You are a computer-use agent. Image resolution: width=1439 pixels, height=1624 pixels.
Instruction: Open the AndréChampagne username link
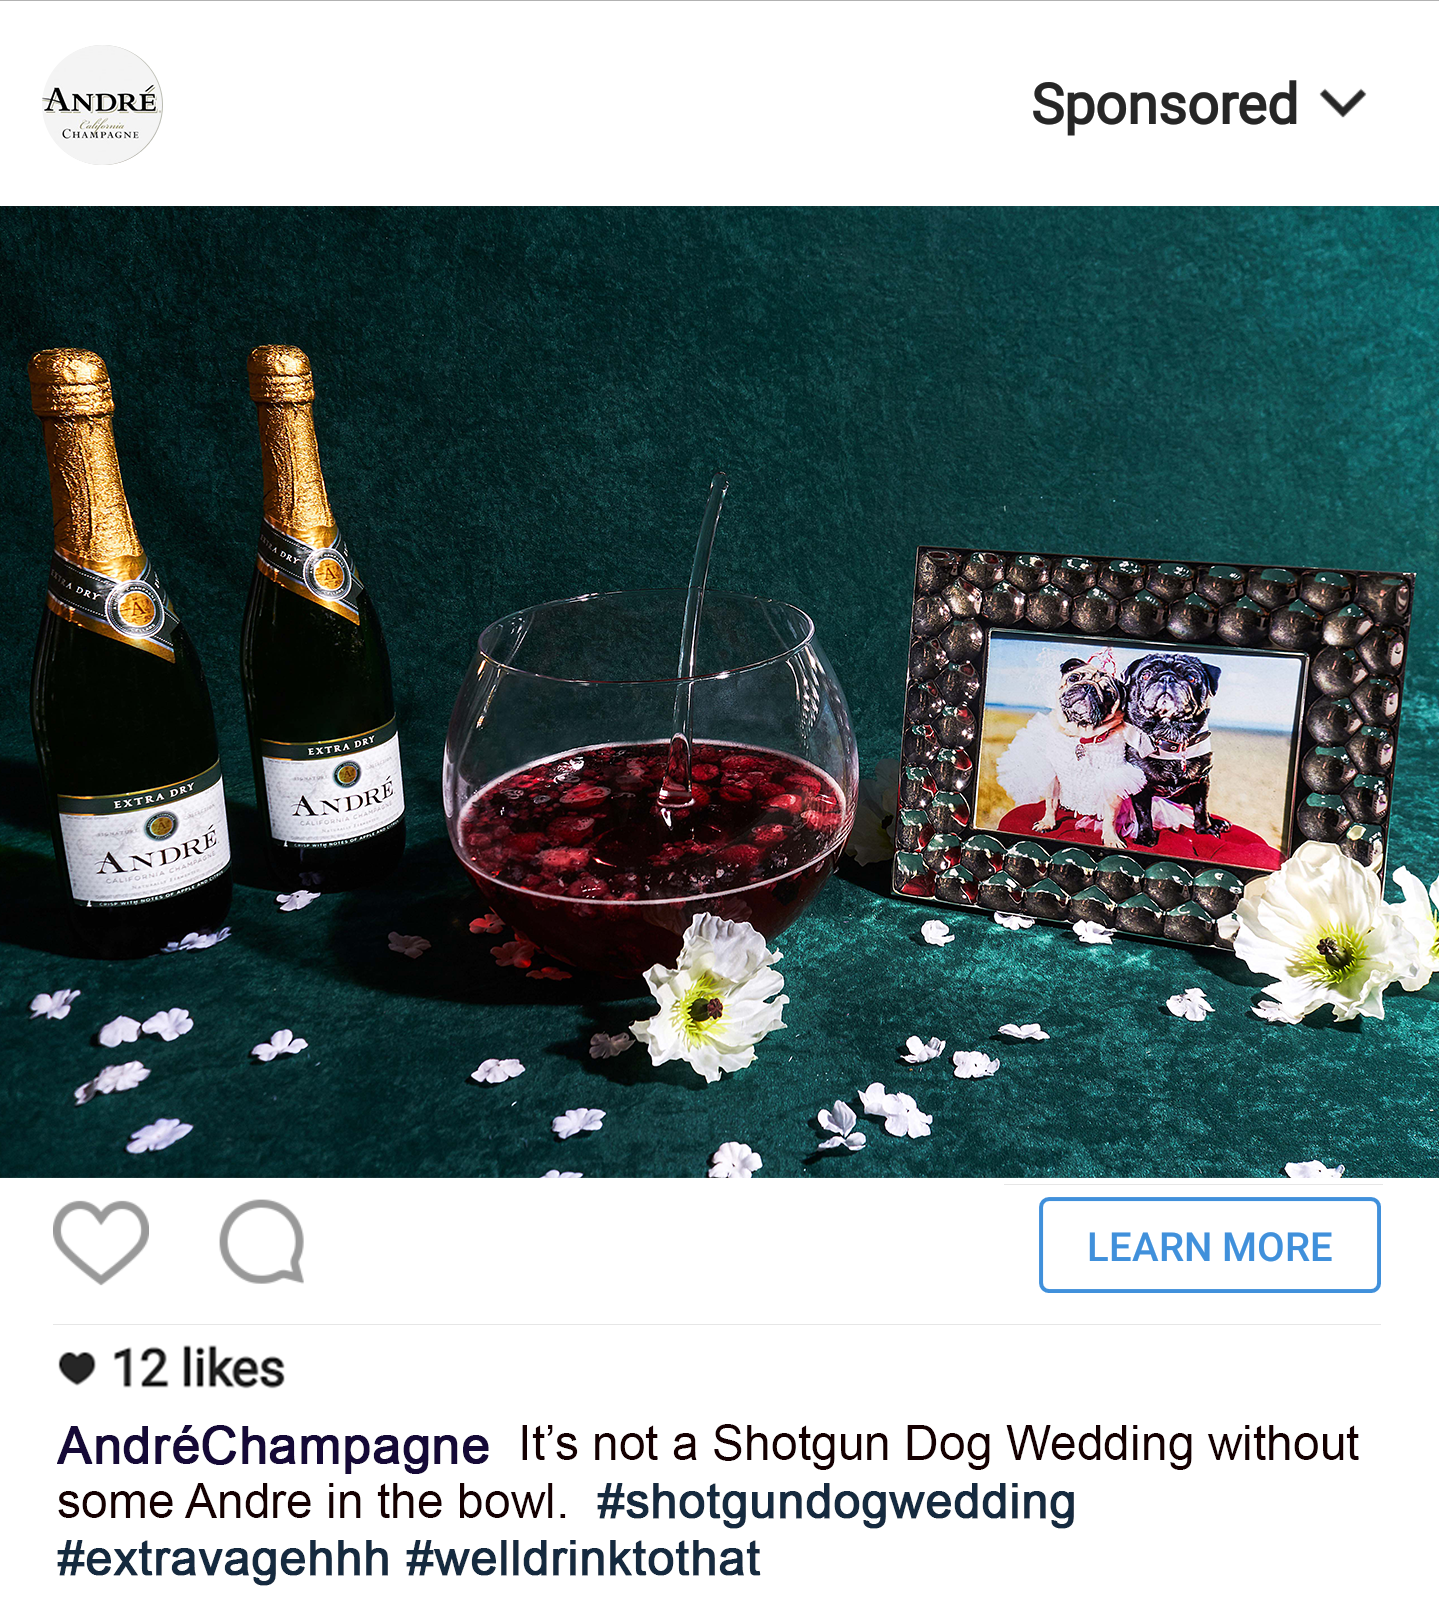[273, 1446]
